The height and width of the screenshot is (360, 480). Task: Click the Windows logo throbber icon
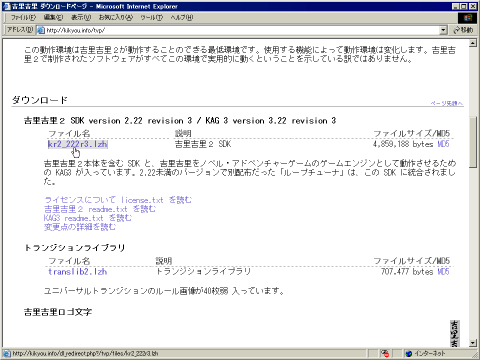pos(468,18)
